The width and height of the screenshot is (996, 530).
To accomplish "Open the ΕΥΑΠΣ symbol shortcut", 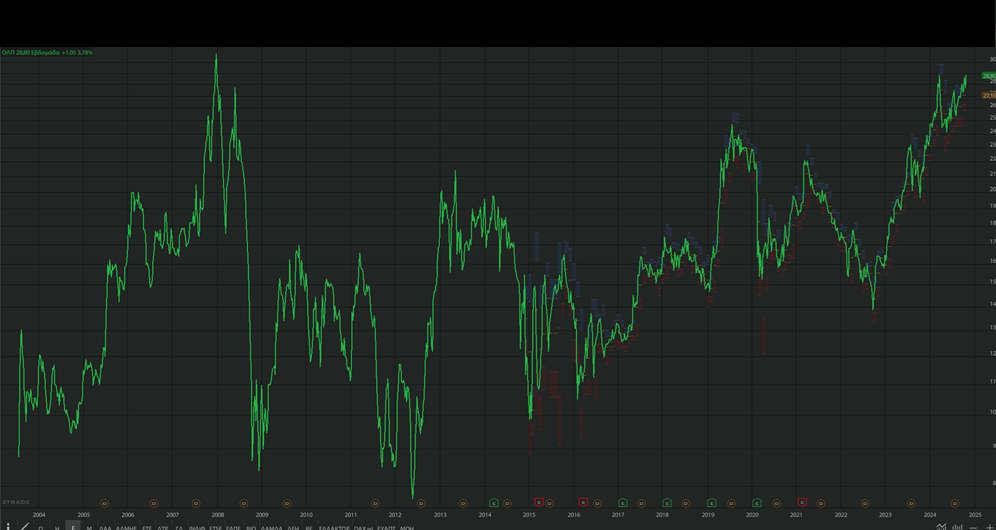I will [386, 527].
